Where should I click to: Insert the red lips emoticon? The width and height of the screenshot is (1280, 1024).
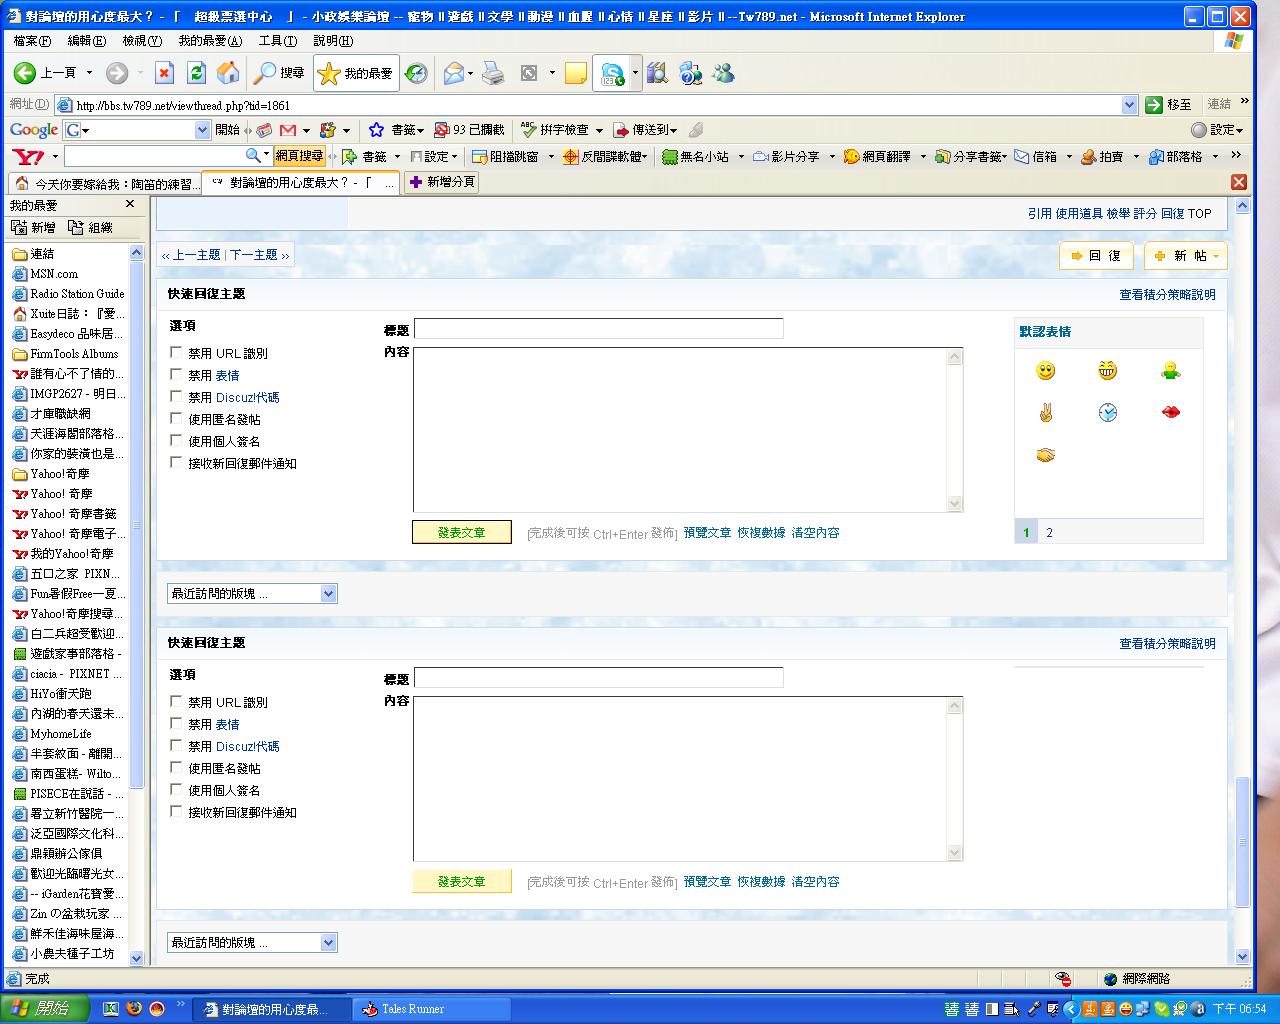(x=1170, y=412)
